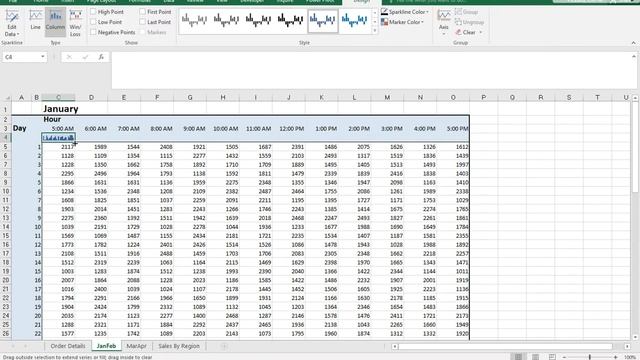The image size is (640, 360).
Task: Expand the Clear dropdown arrow
Action: [481, 32]
